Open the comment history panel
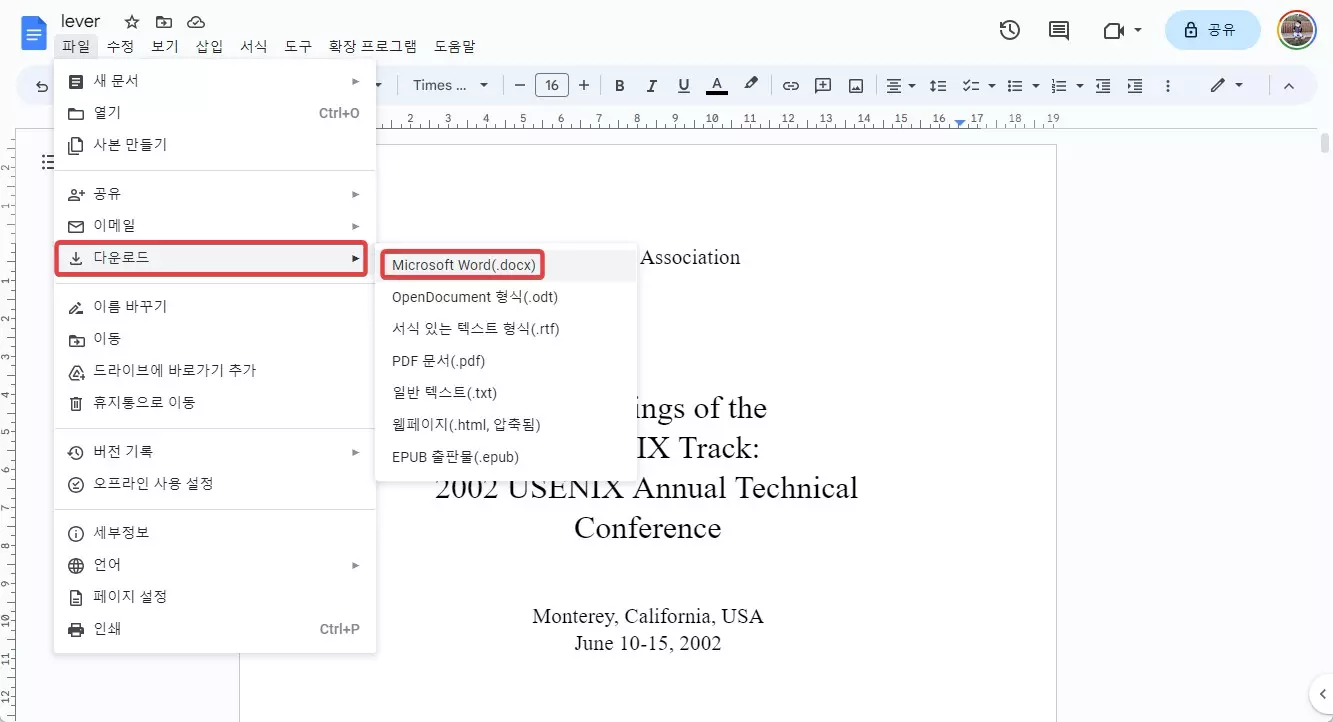1333x722 pixels. pos(1057,30)
